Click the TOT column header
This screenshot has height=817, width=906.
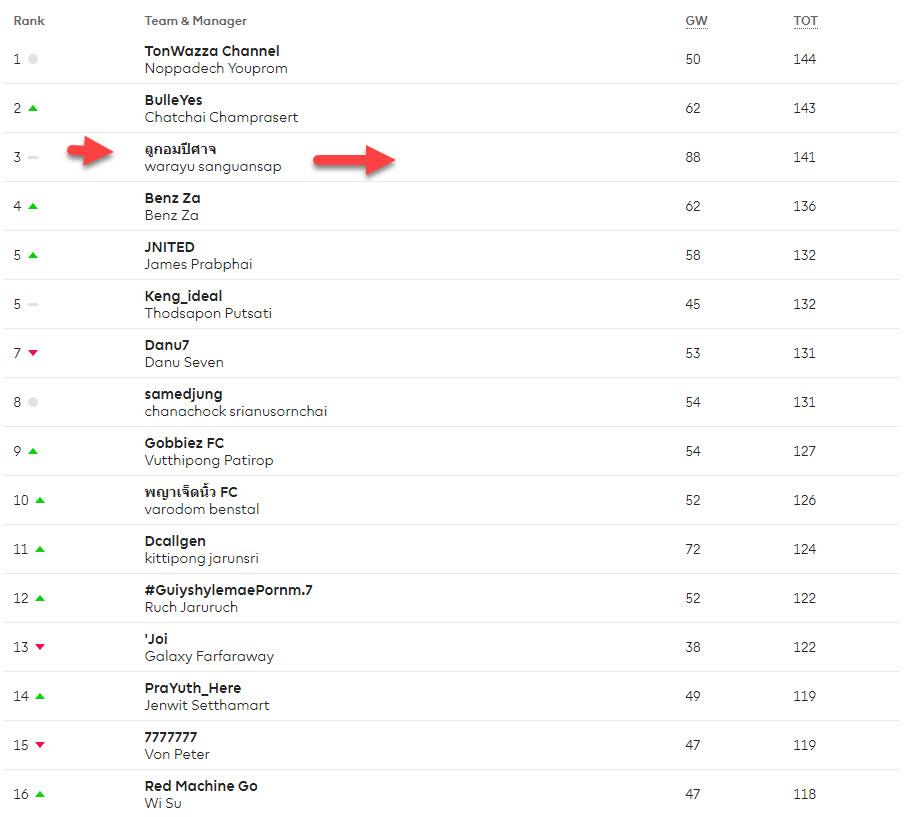point(805,21)
